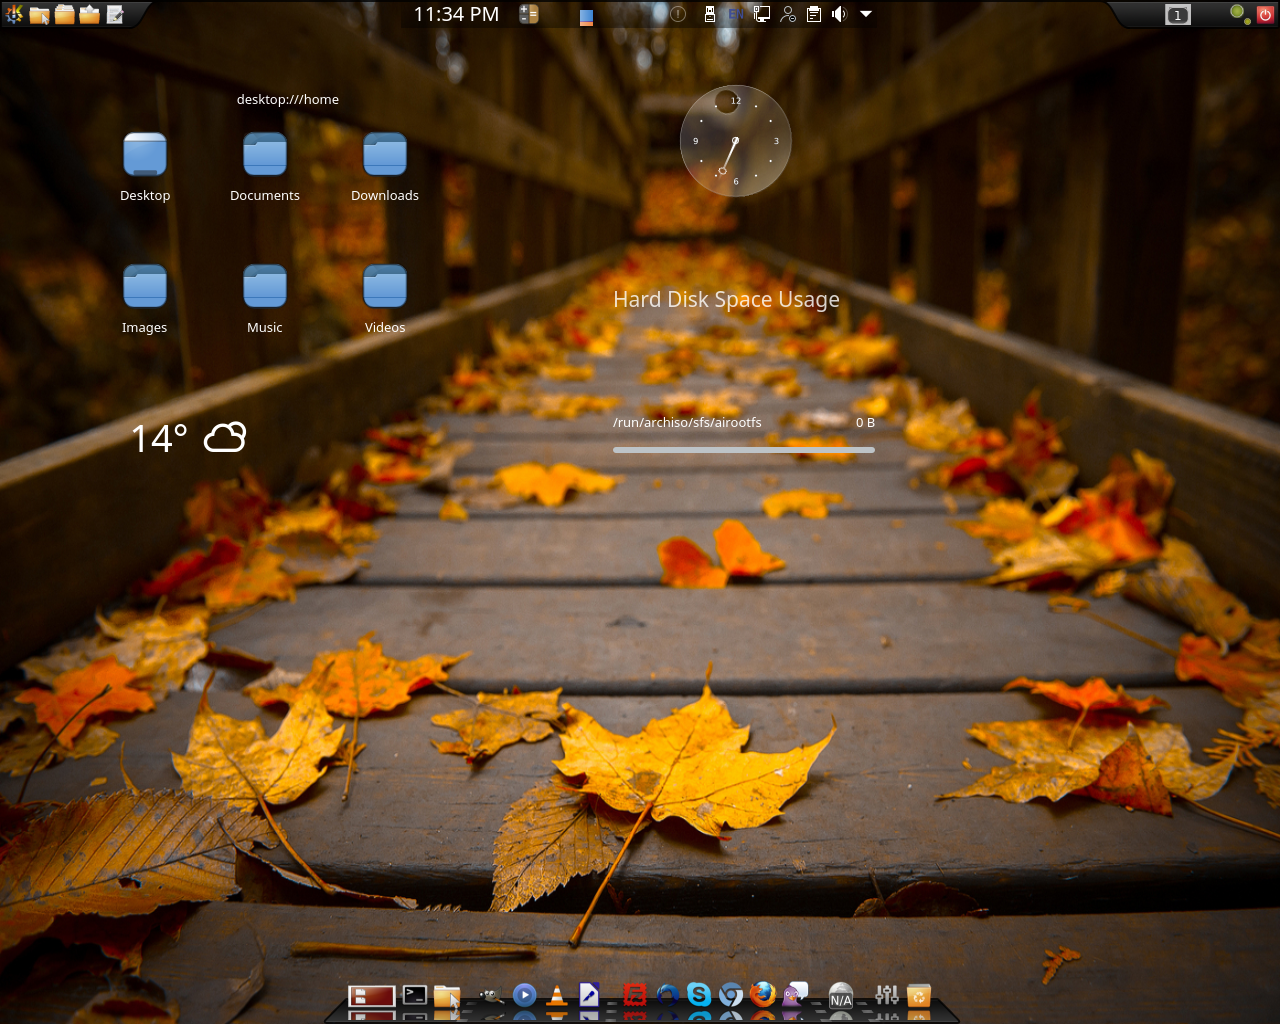The height and width of the screenshot is (1024, 1280).
Task: Open the audio mixer dock icon
Action: [886, 995]
